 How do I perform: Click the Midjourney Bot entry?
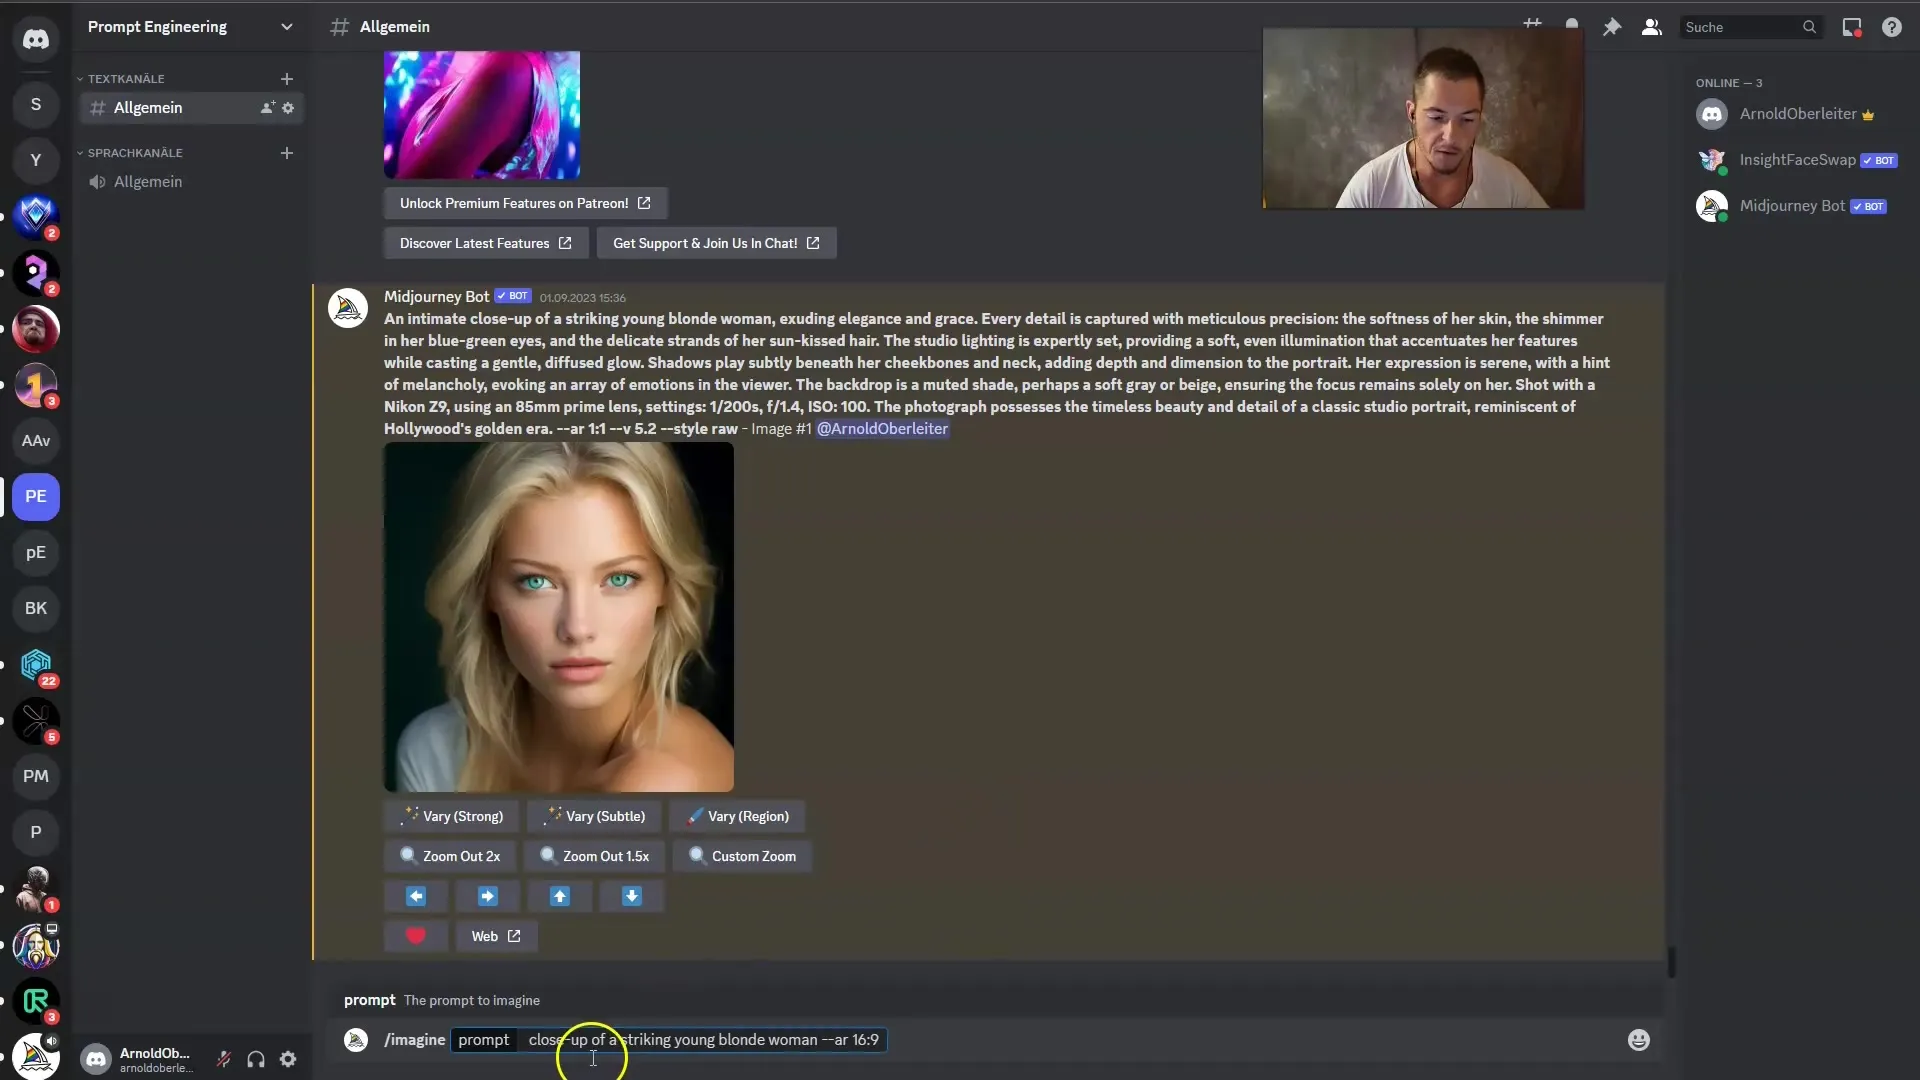click(x=1791, y=204)
